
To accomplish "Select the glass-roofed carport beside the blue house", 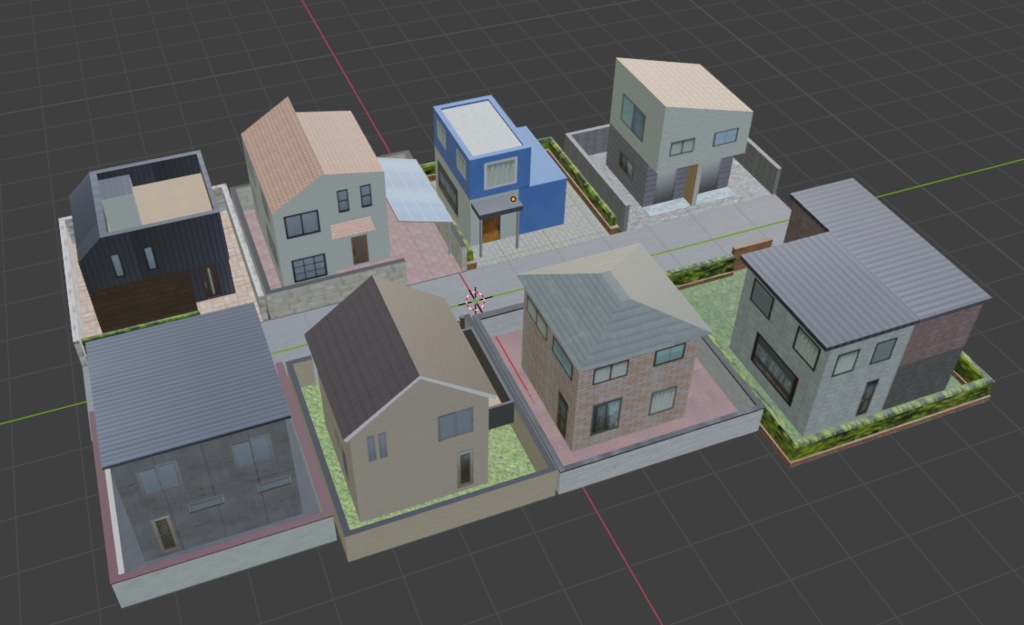I will (414, 189).
